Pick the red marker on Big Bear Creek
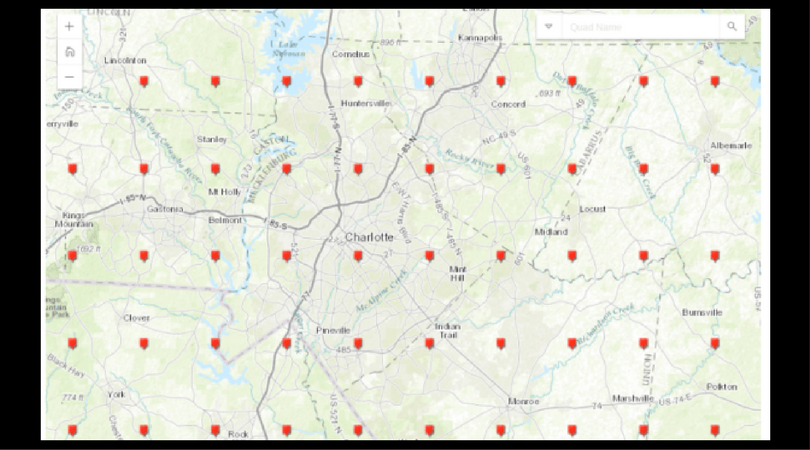 pos(643,169)
